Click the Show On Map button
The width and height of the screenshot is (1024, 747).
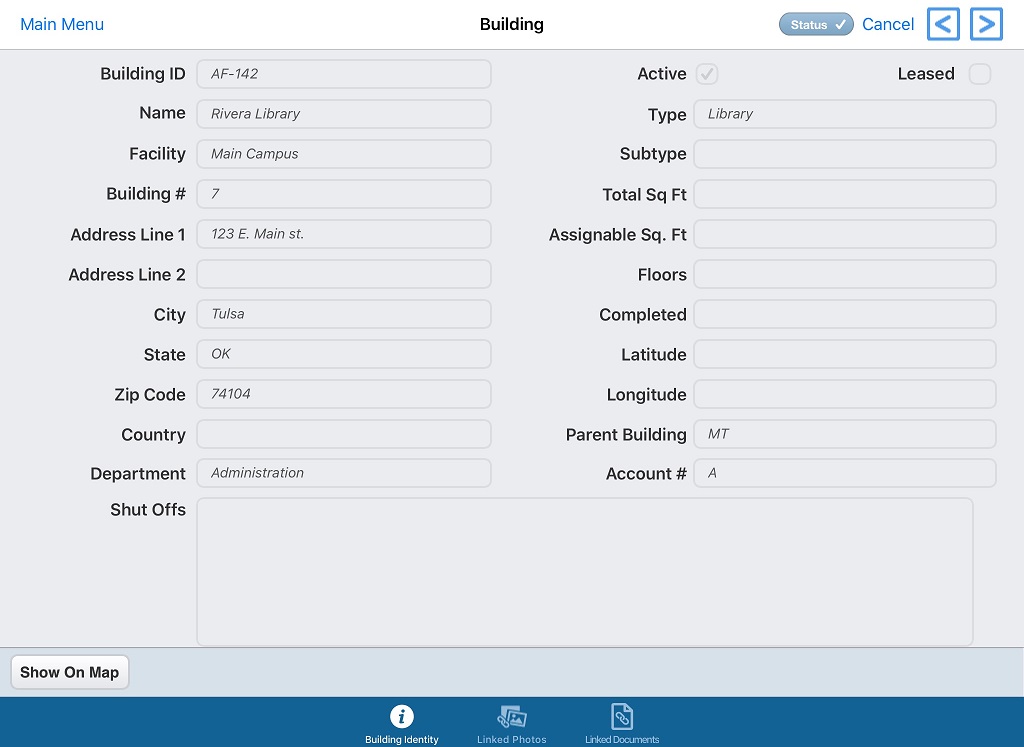click(x=70, y=672)
